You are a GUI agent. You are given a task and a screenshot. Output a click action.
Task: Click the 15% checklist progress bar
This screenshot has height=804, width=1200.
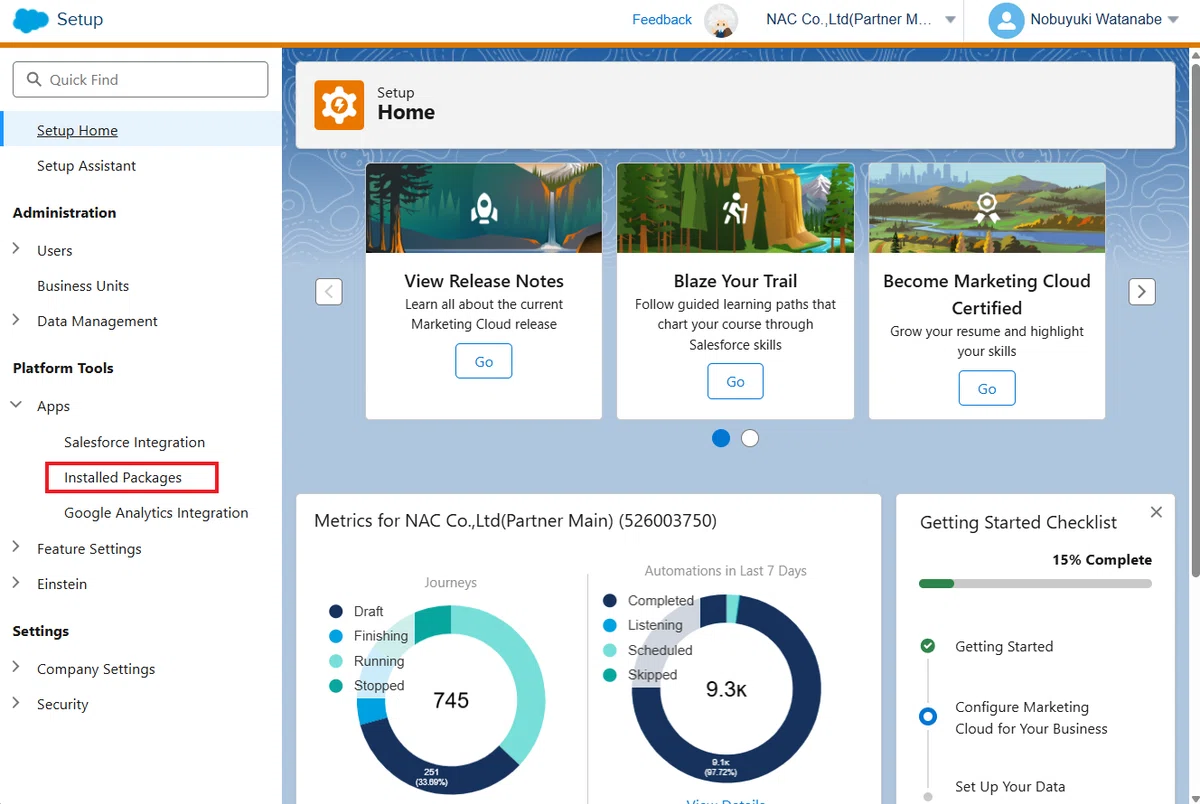[1035, 583]
